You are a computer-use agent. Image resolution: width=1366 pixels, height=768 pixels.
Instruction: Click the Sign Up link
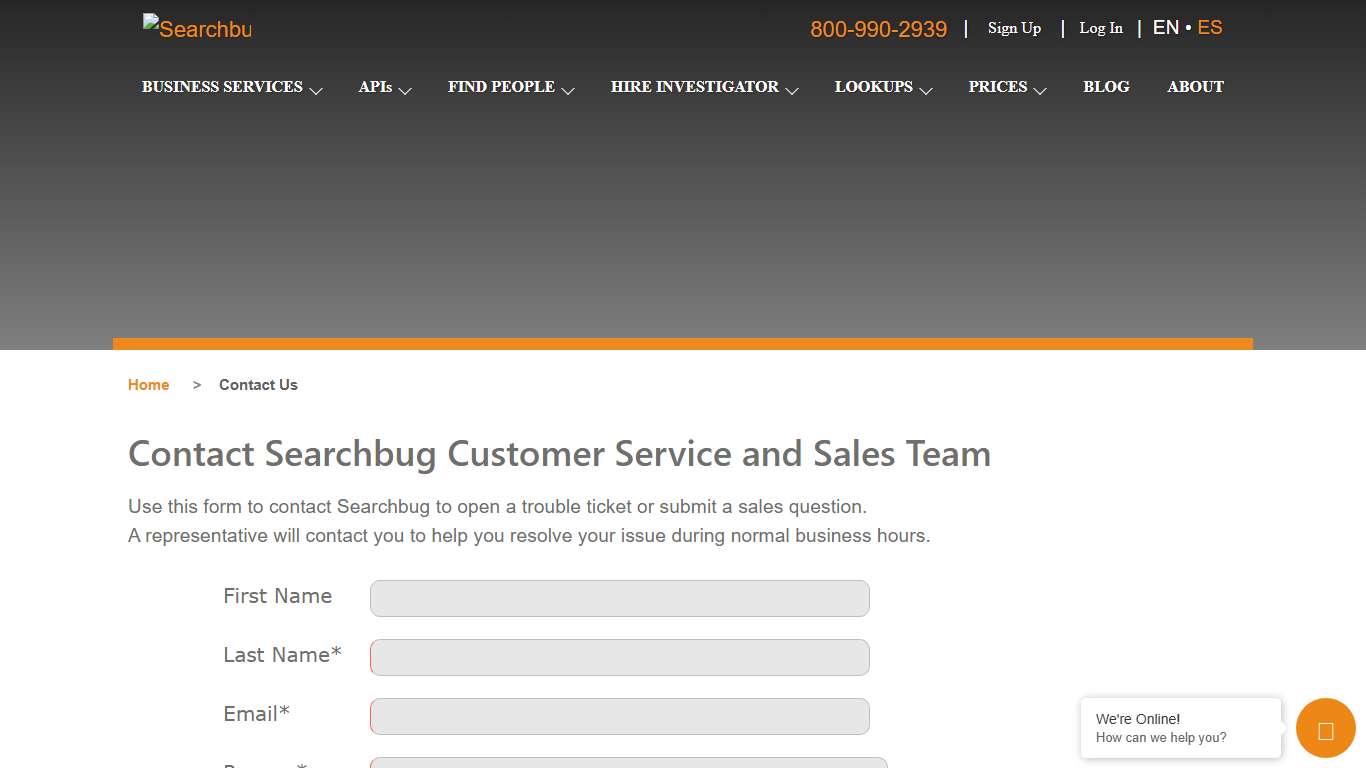click(x=1014, y=28)
